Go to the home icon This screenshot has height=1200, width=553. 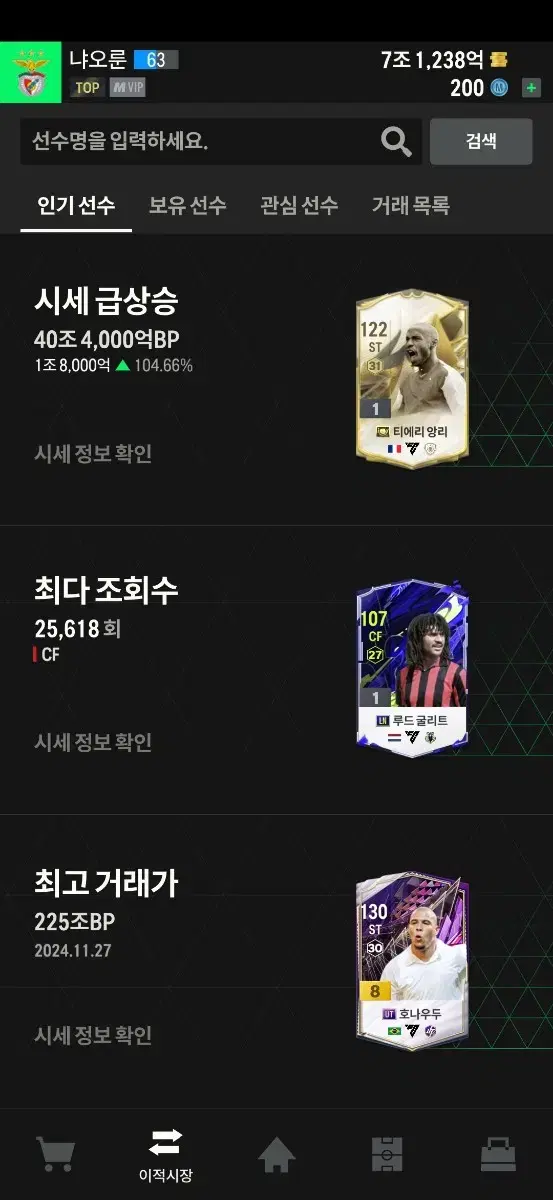277,1155
